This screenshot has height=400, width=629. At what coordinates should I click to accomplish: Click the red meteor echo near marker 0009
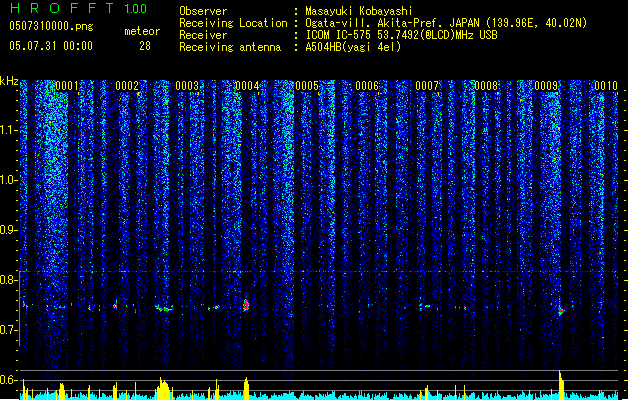coord(561,311)
